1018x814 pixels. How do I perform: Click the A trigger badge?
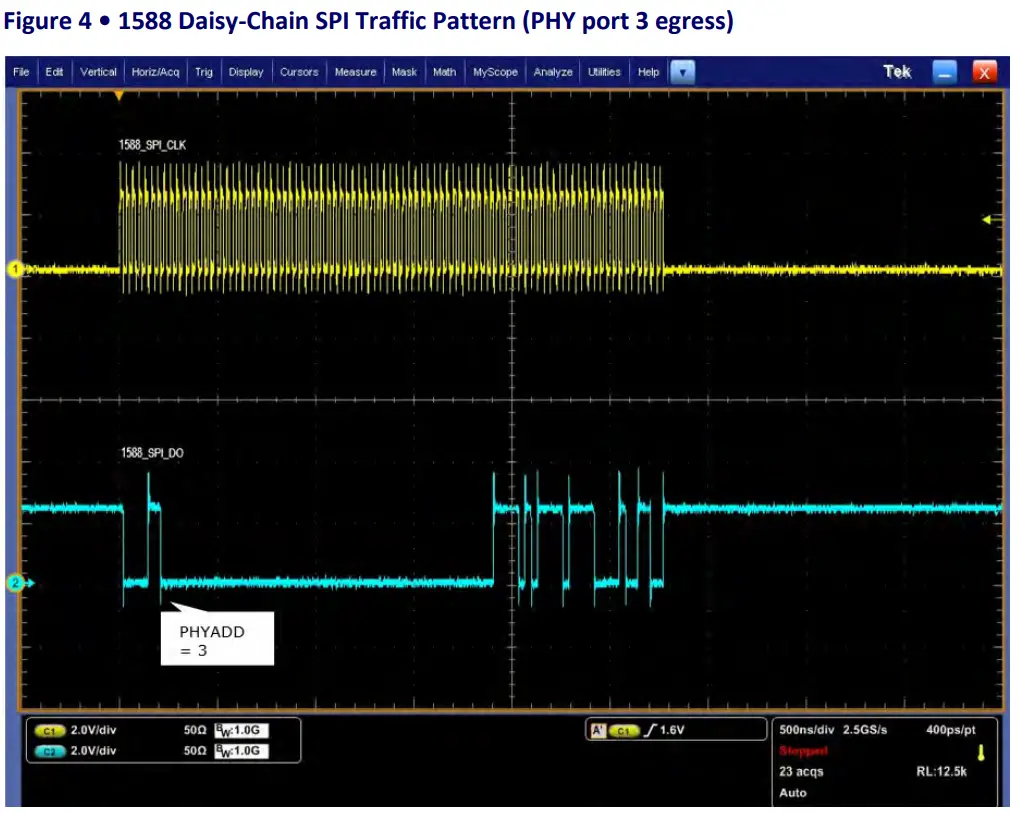(x=597, y=731)
